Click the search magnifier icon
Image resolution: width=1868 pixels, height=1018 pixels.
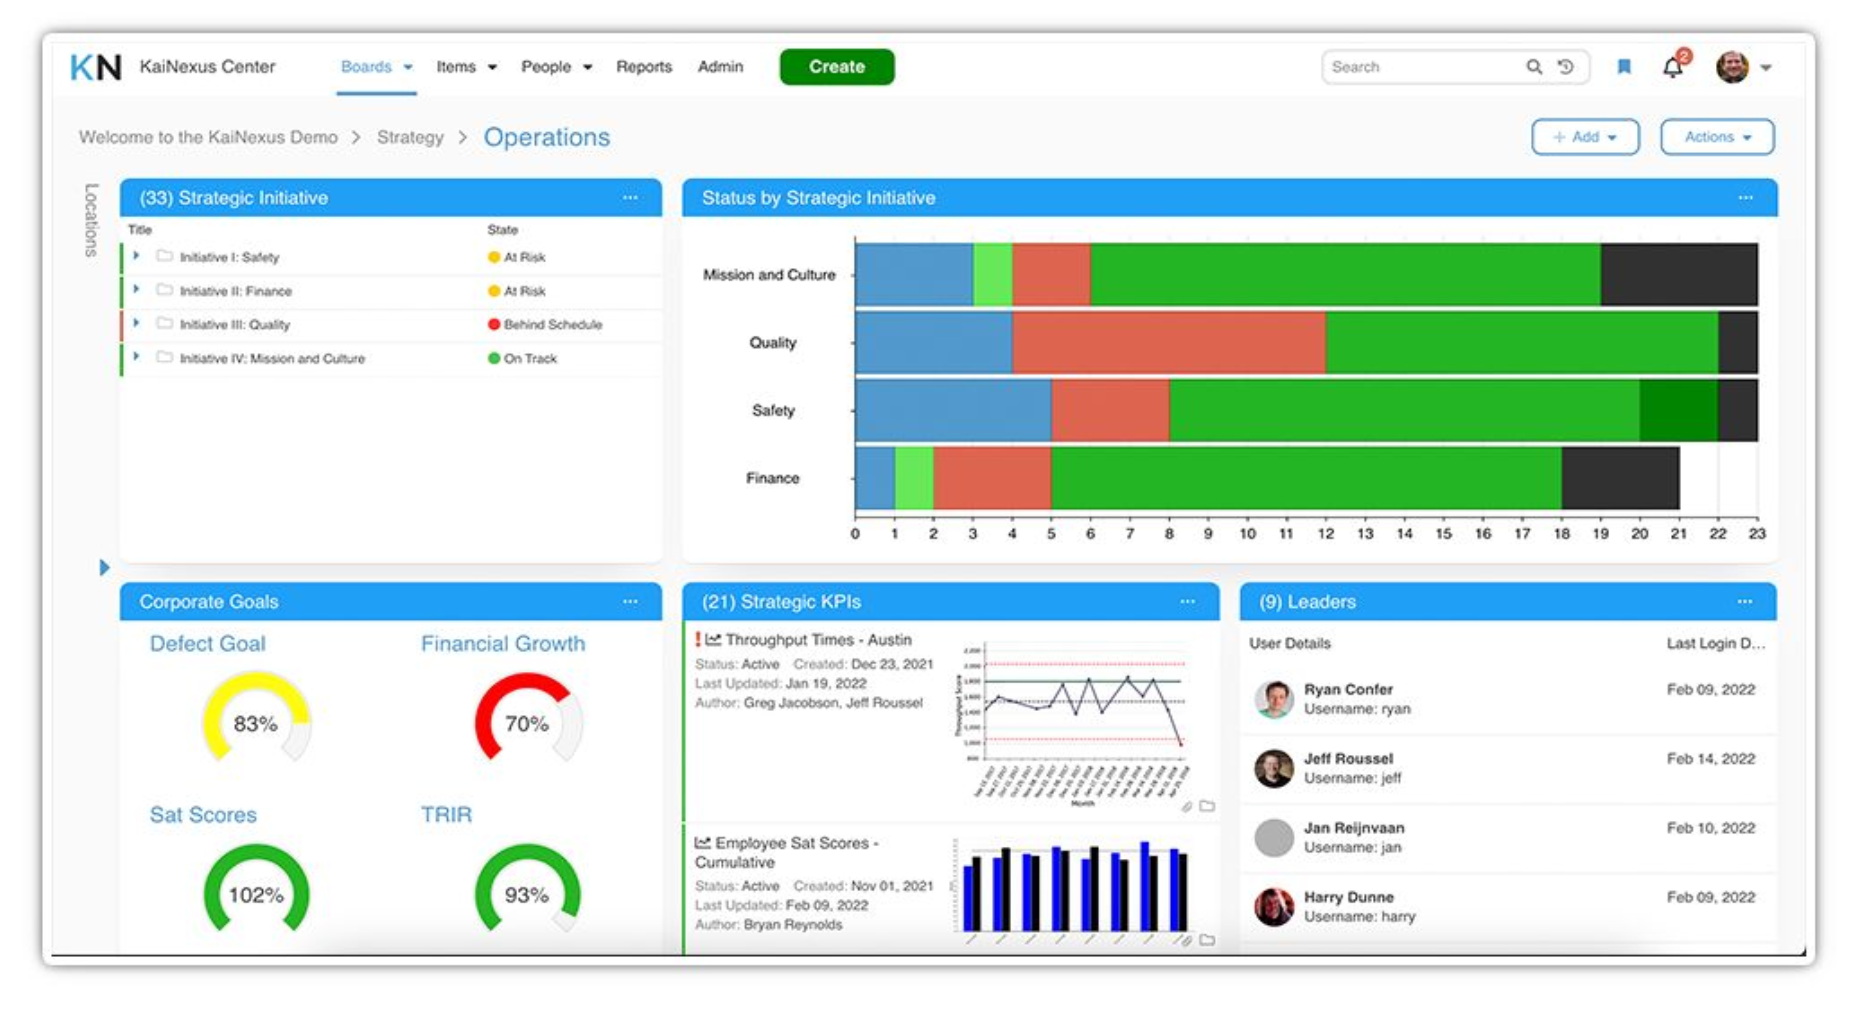1533,66
